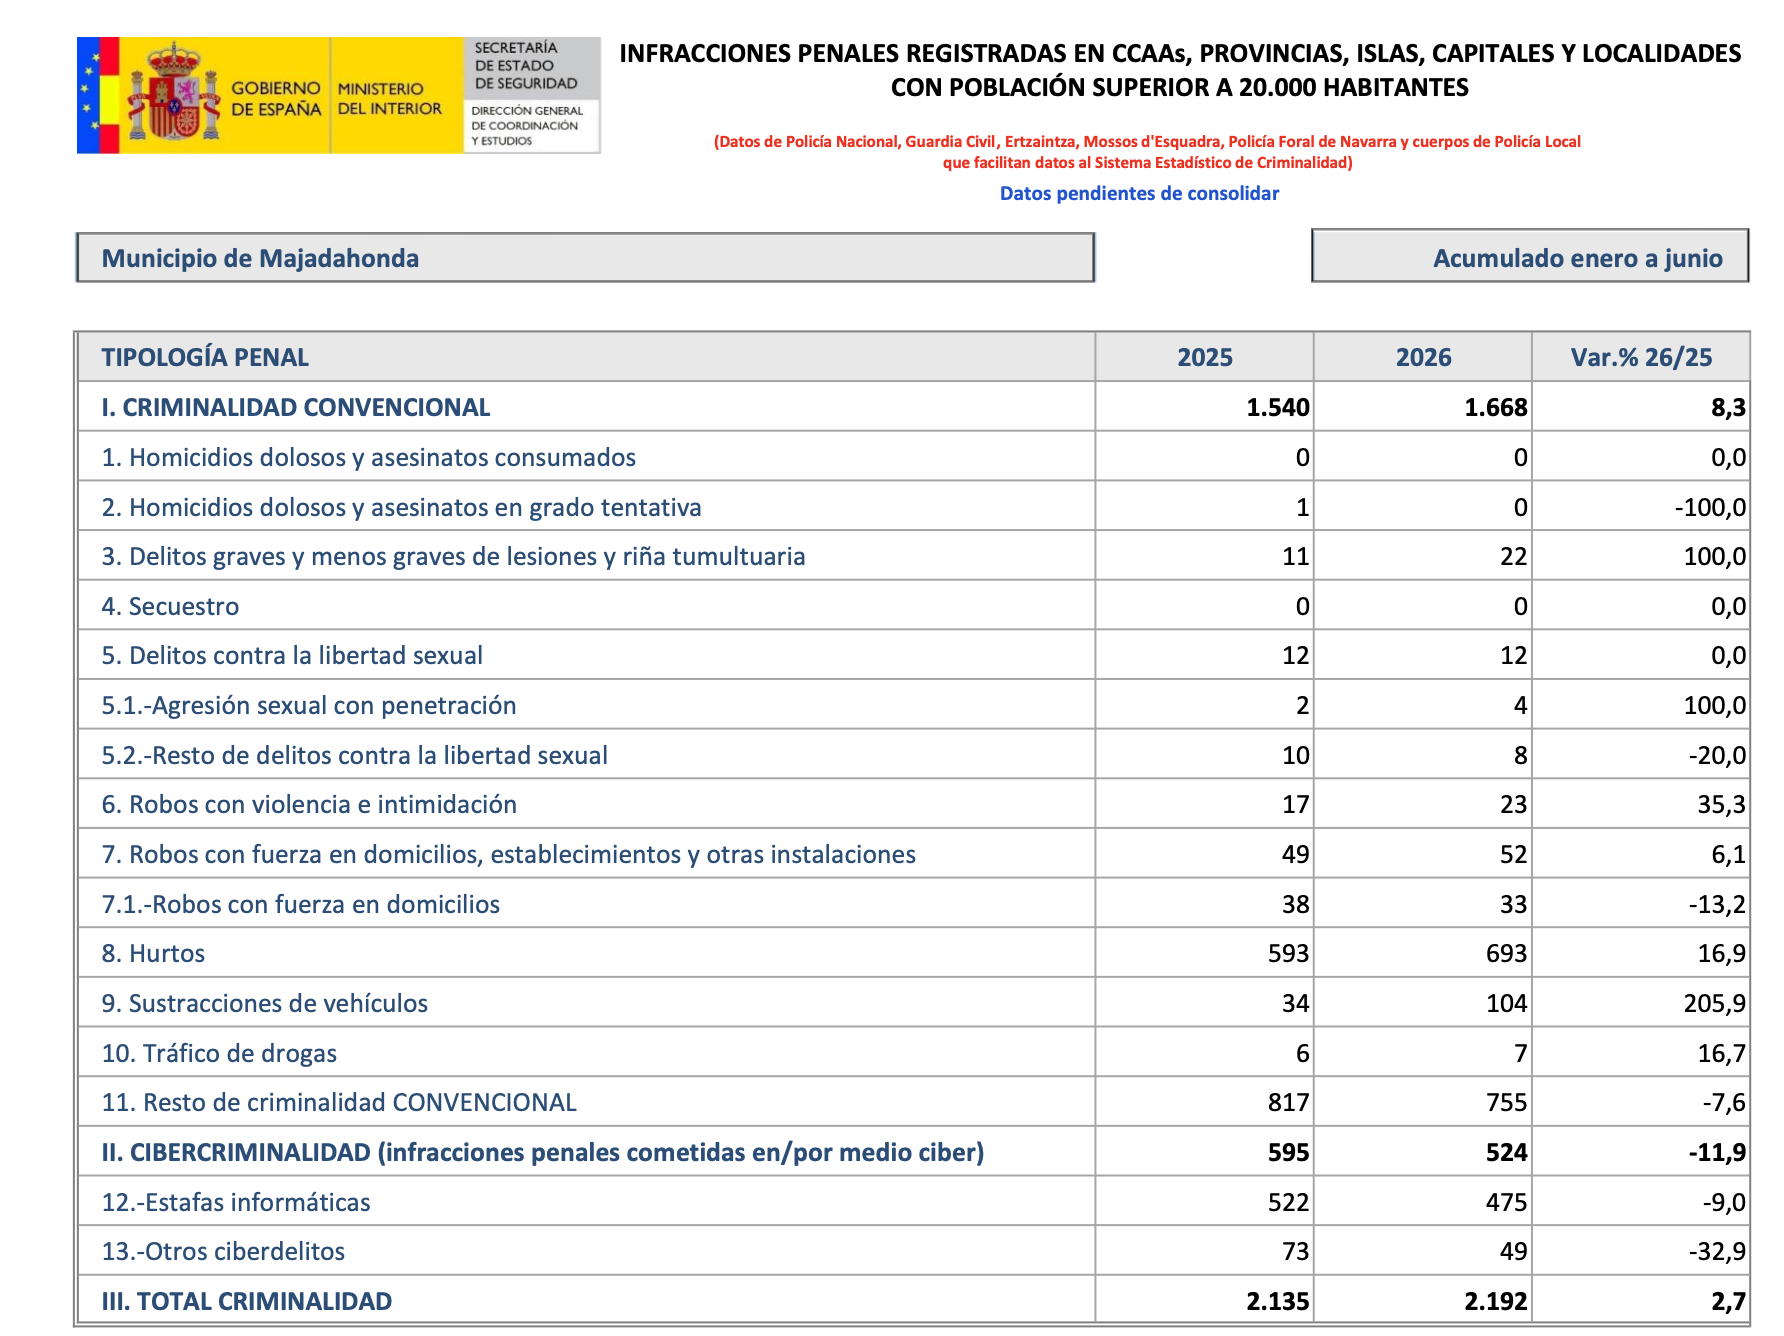
Task: Select the Municipio de Majadahonda header box
Action: coord(586,258)
